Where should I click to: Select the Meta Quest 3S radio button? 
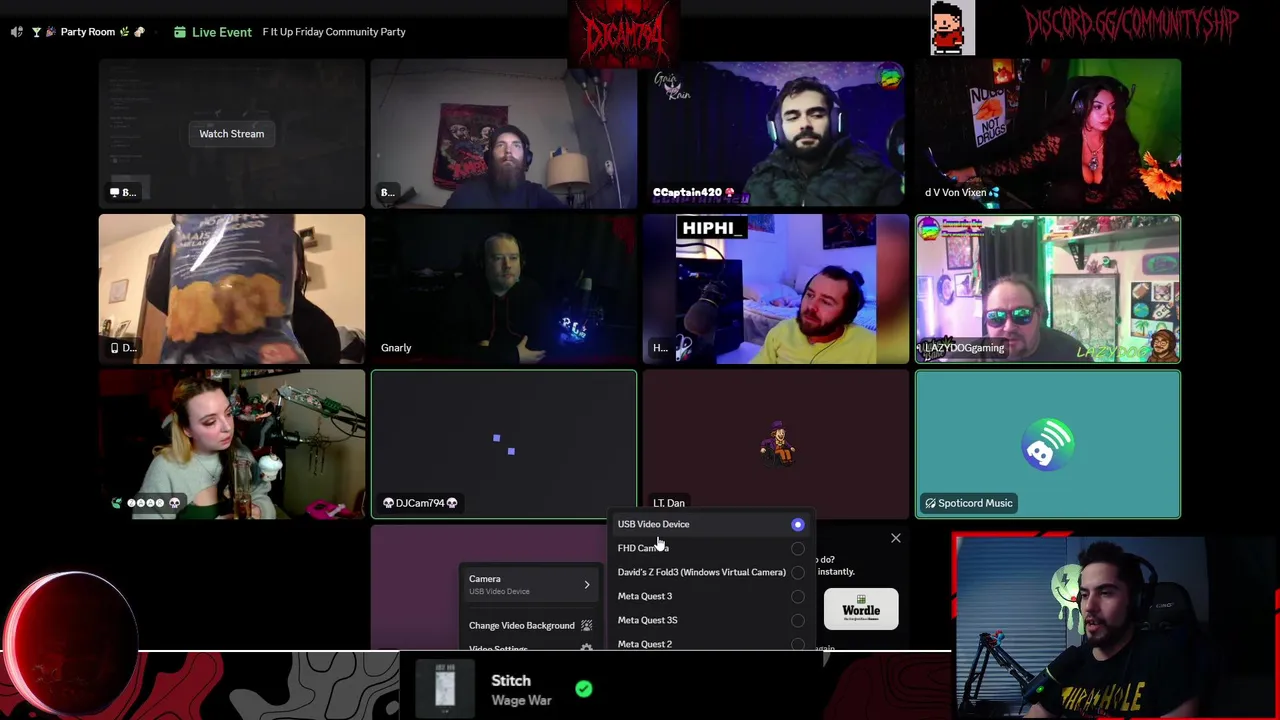(x=797, y=620)
